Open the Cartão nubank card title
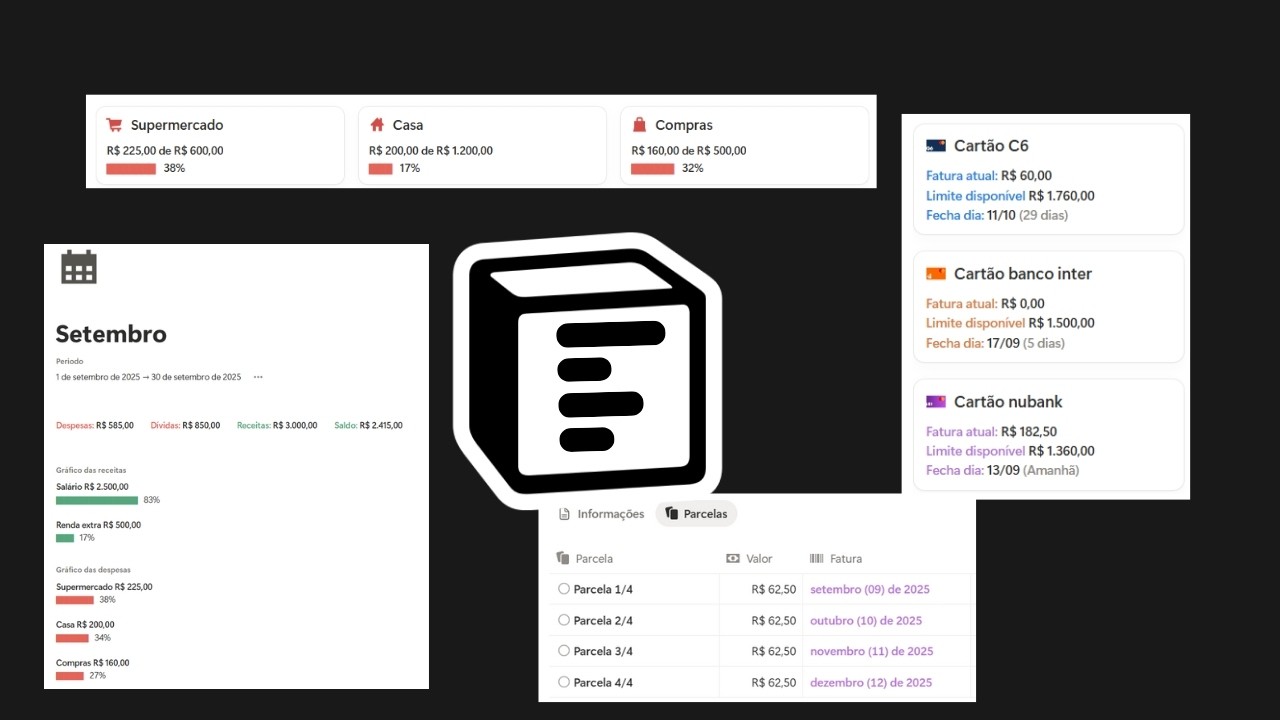The image size is (1280, 720). [1008, 402]
